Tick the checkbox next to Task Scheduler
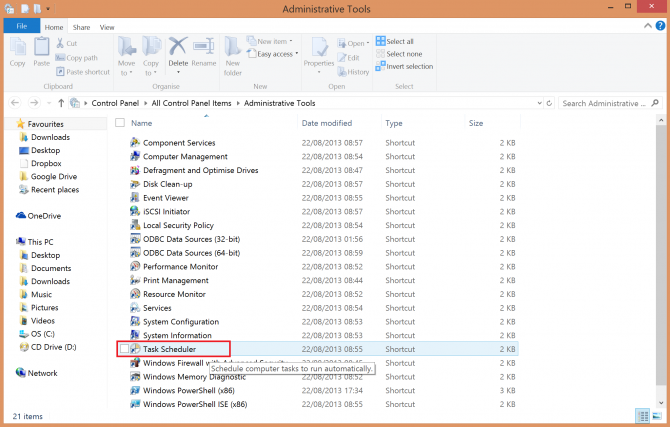Viewport: 670px width, 427px height. (124, 349)
